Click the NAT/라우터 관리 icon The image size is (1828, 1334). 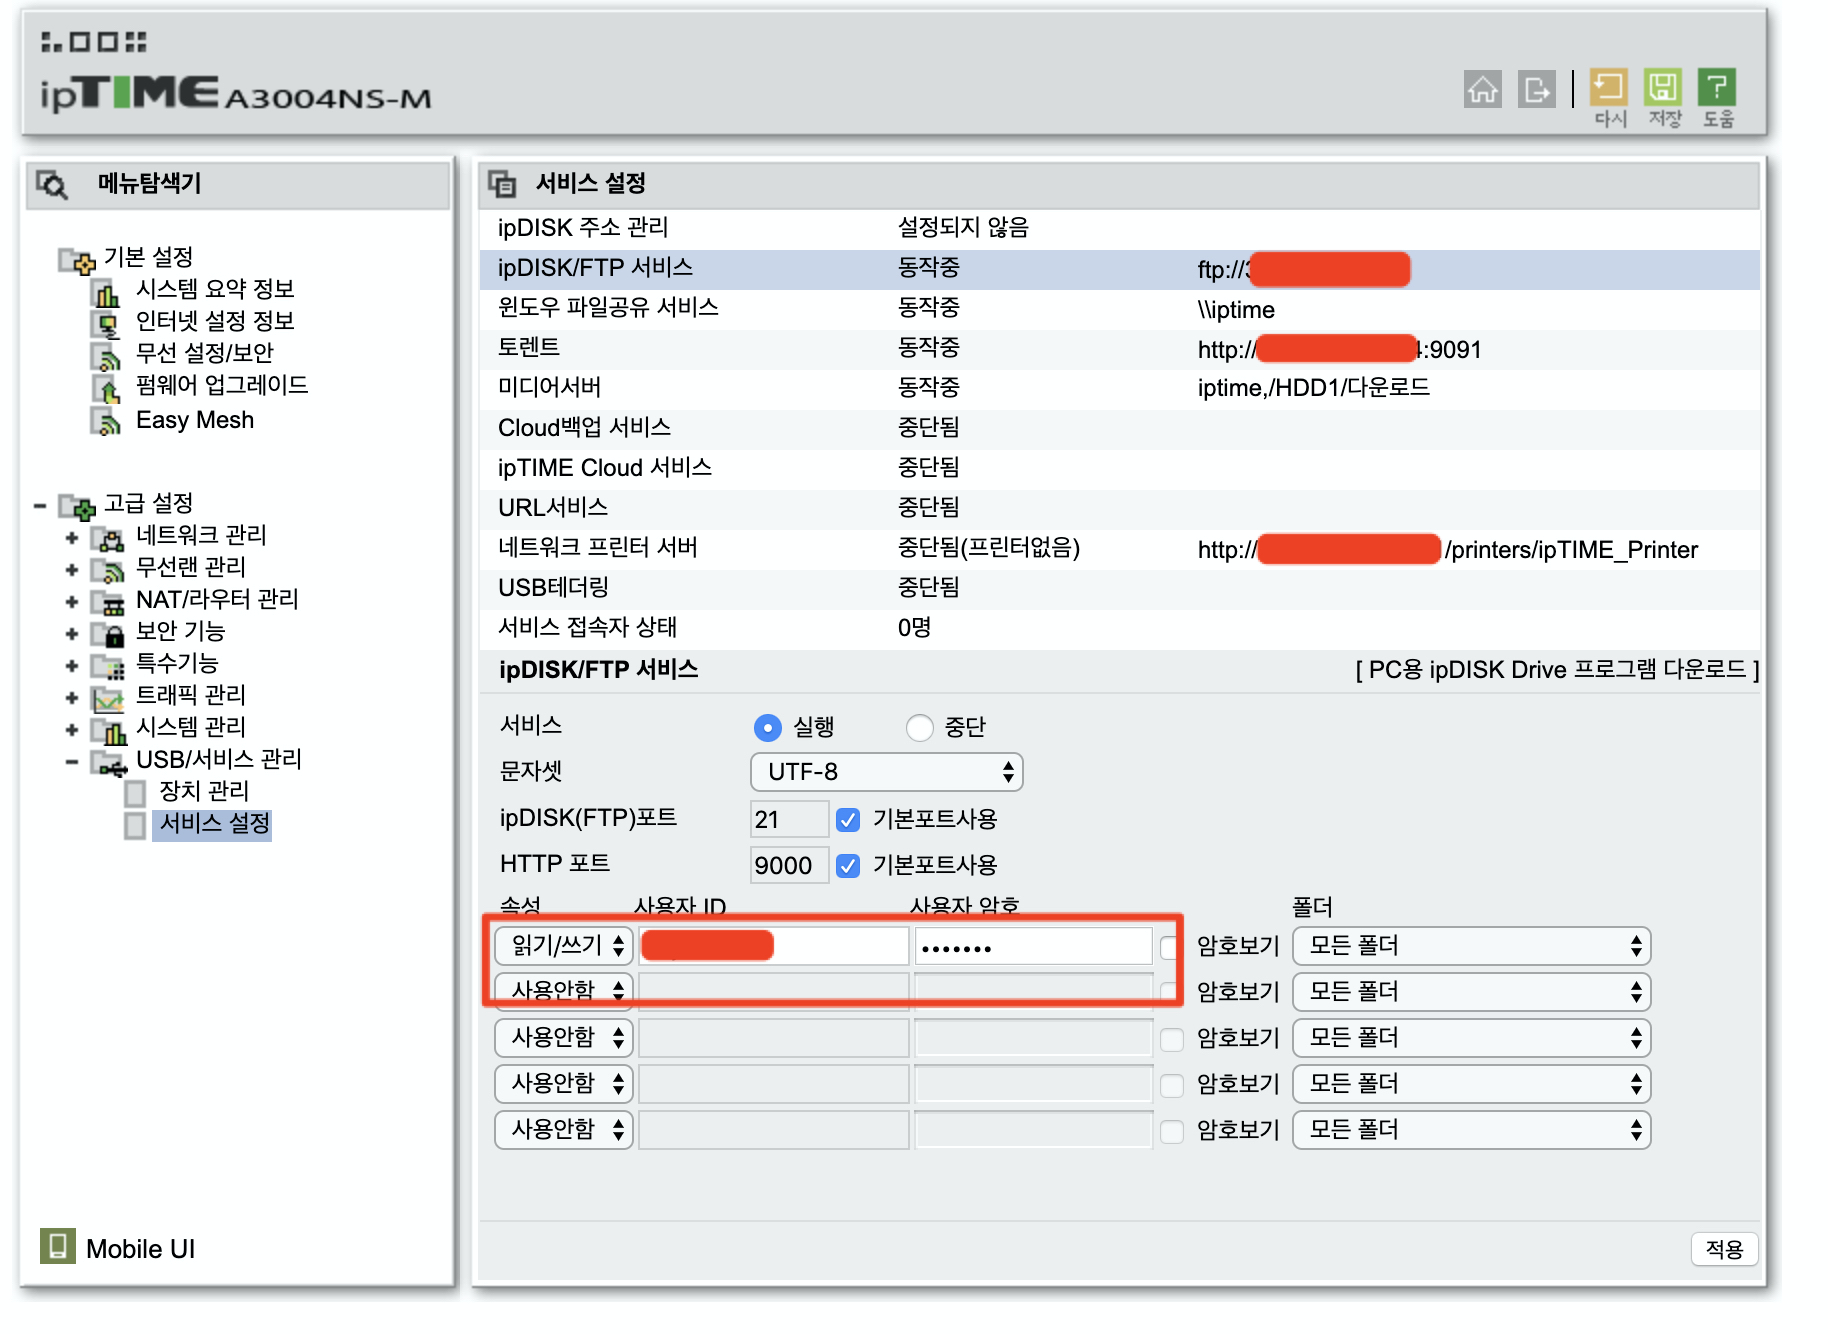point(108,602)
